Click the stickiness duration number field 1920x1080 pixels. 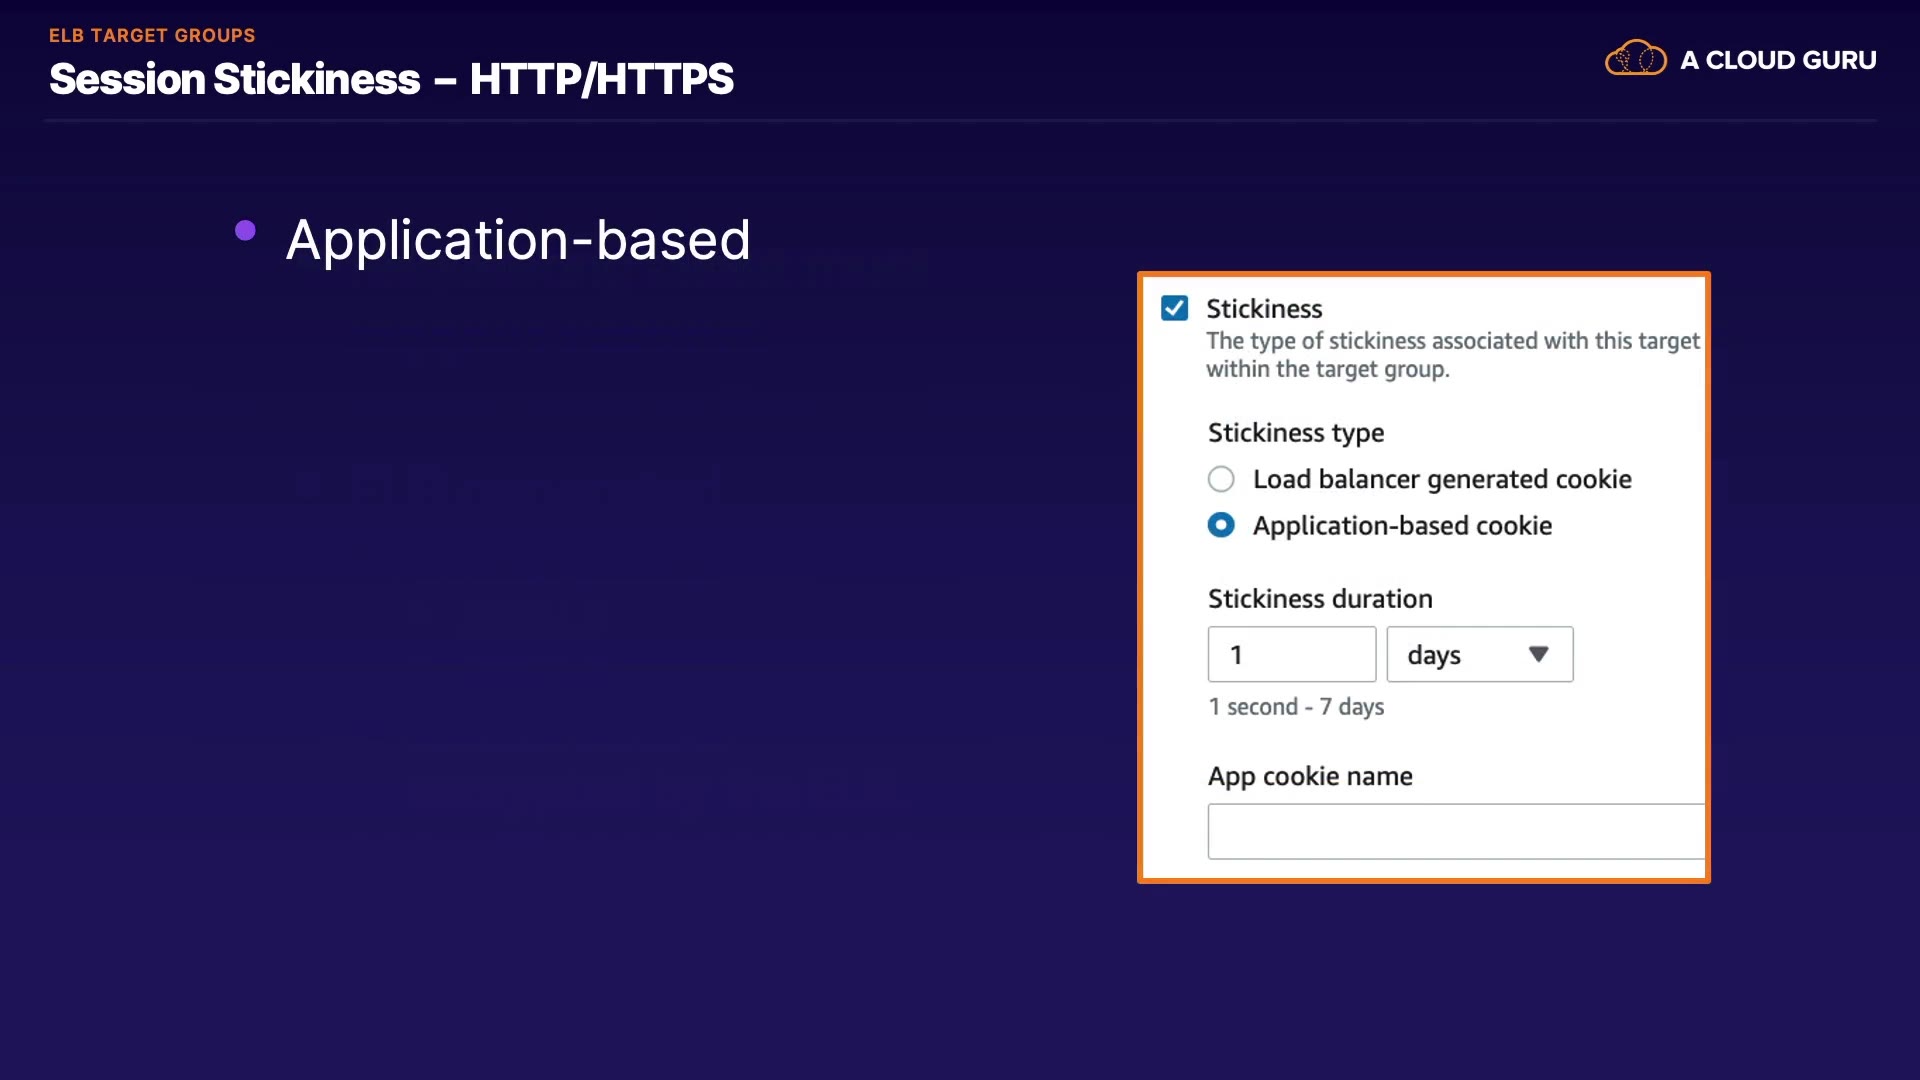[1291, 655]
